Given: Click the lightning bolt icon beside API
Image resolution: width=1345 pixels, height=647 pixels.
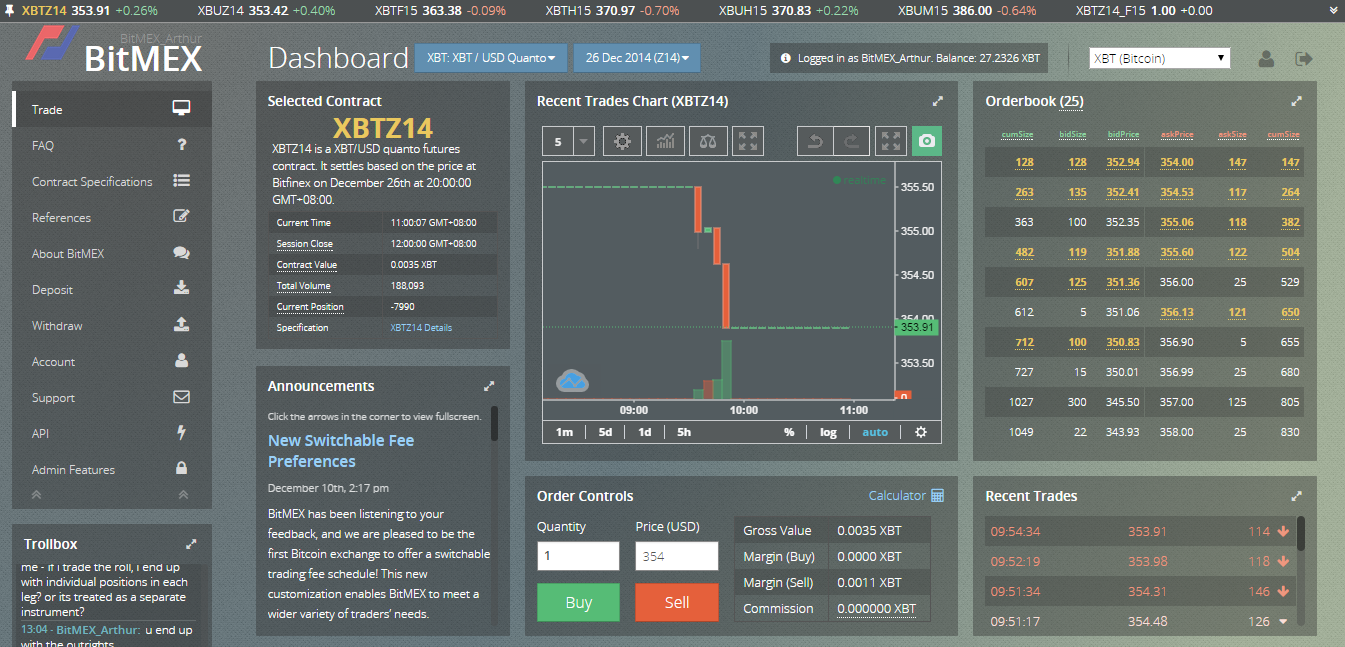Looking at the screenshot, I should click(x=182, y=433).
